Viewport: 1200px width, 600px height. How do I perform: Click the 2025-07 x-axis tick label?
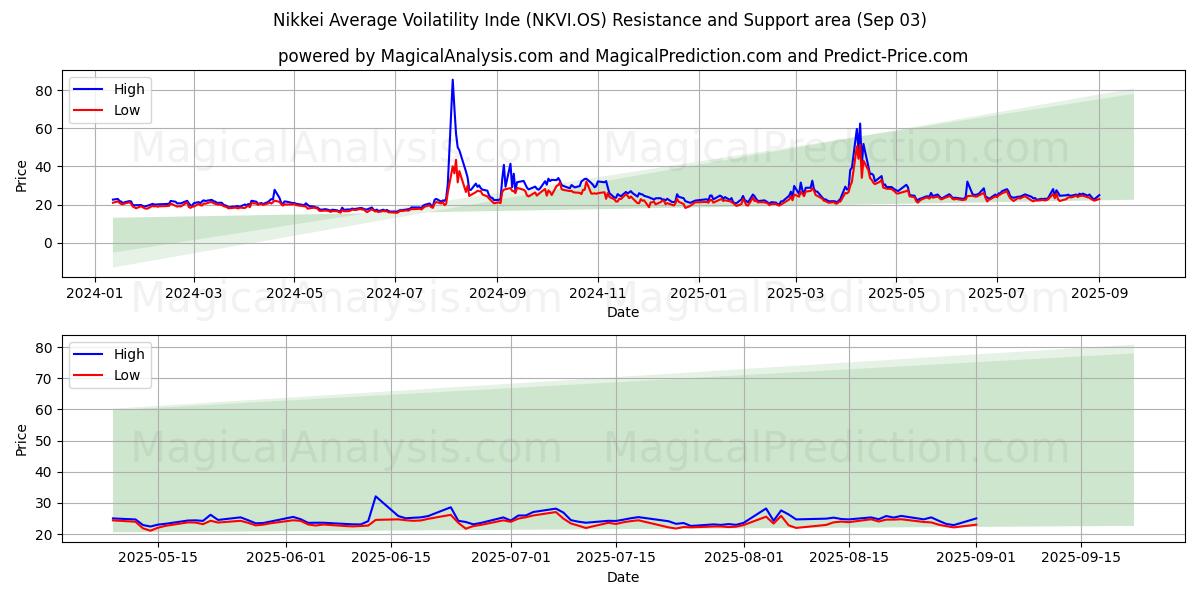(997, 295)
